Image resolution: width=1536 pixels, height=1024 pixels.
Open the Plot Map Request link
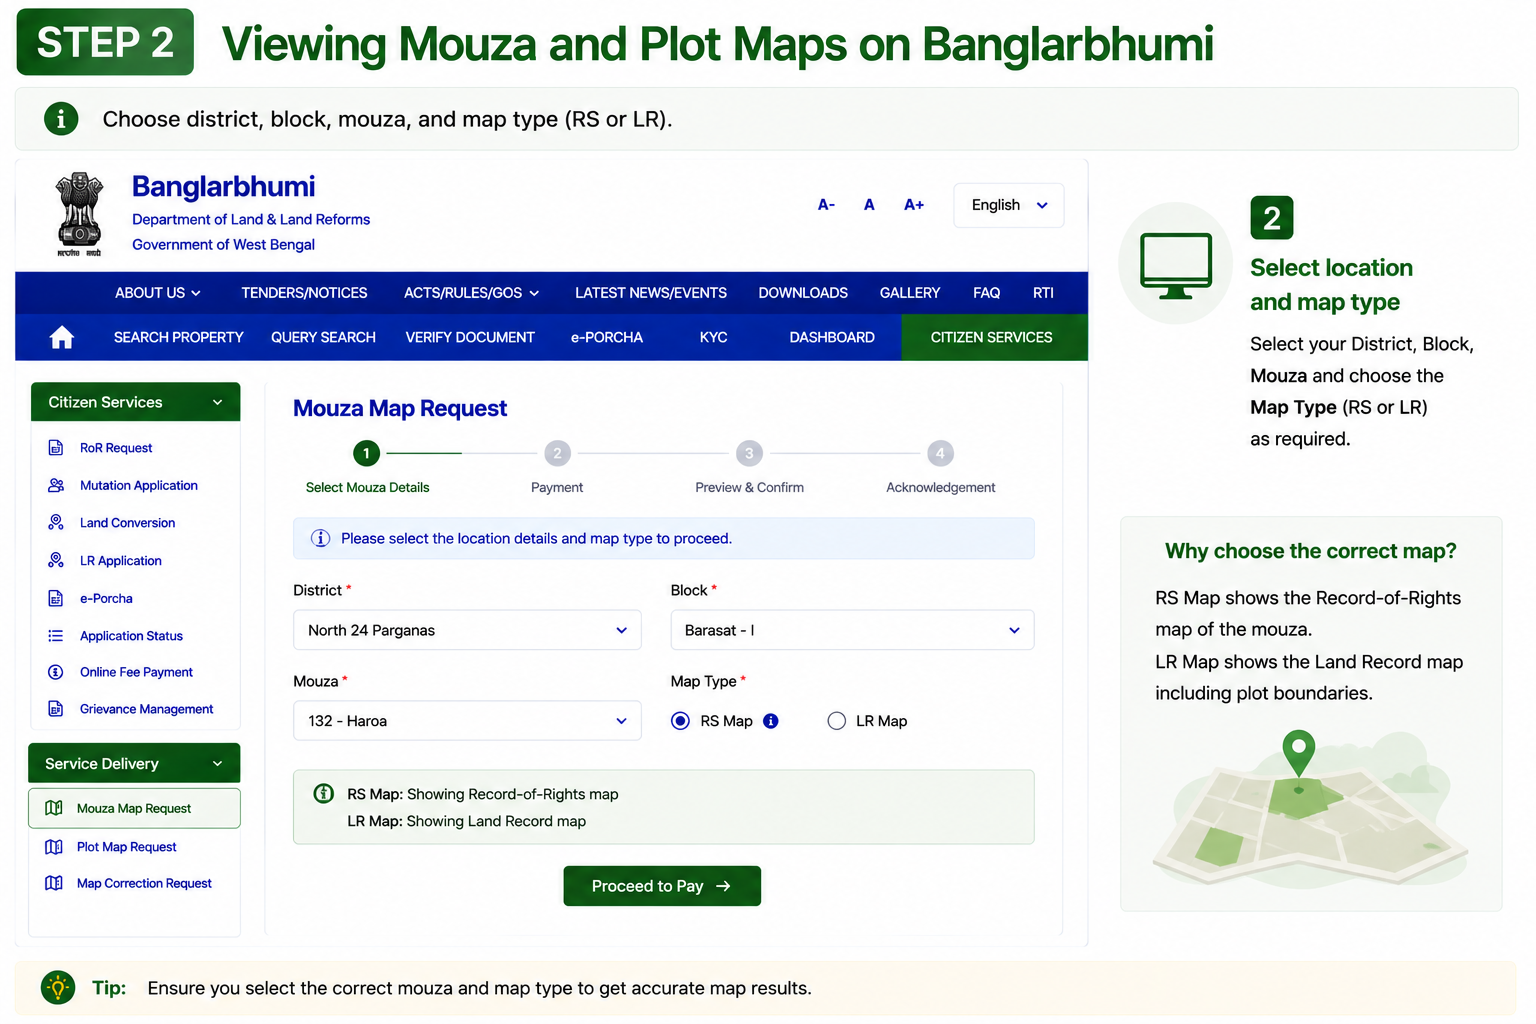tap(126, 847)
